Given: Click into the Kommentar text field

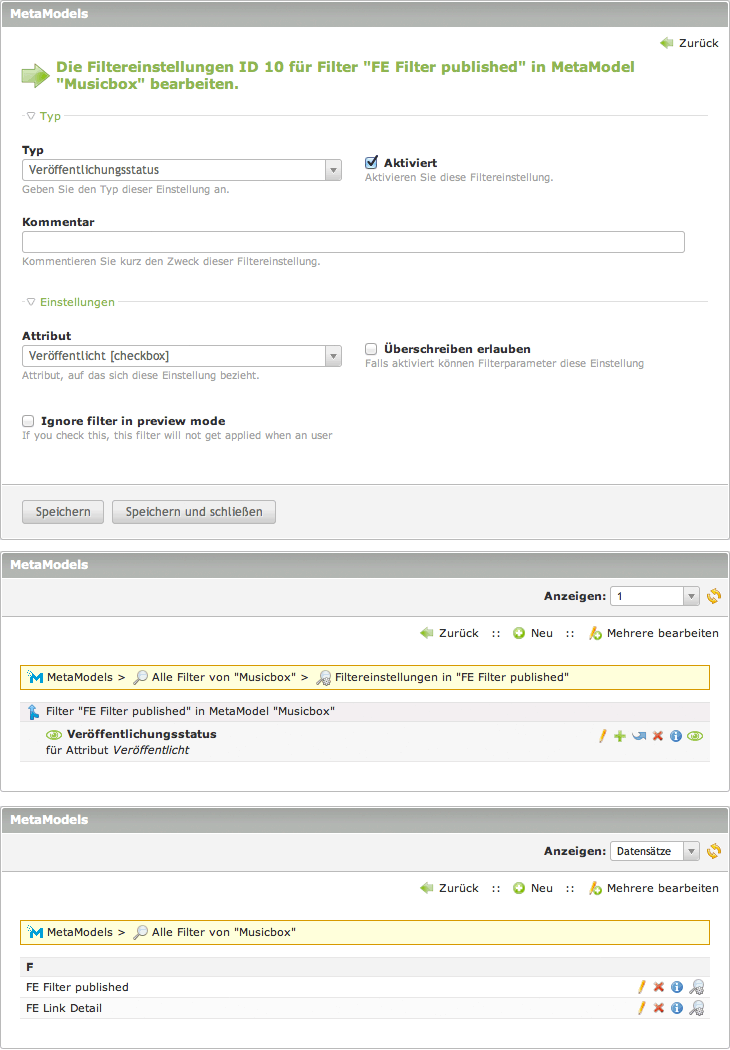Looking at the screenshot, I should pyautogui.click(x=353, y=242).
